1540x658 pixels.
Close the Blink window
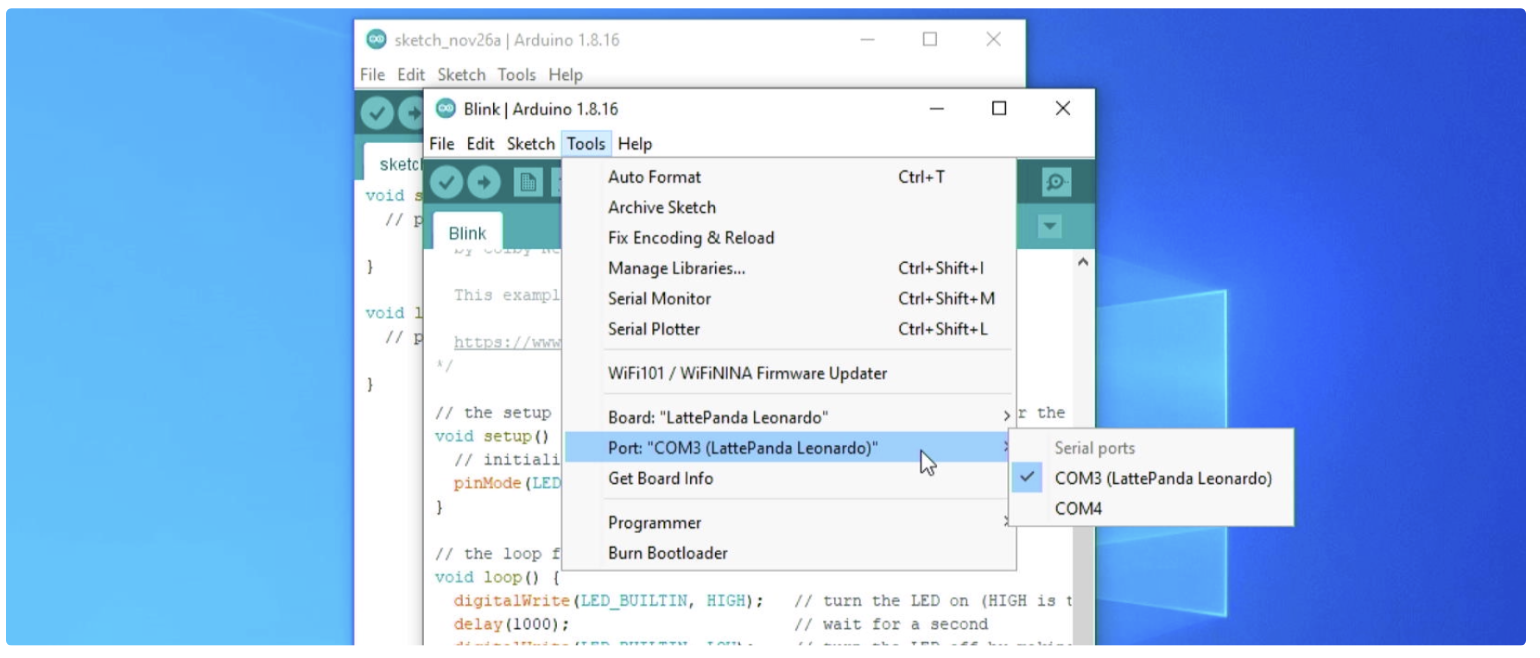pyautogui.click(x=1063, y=109)
